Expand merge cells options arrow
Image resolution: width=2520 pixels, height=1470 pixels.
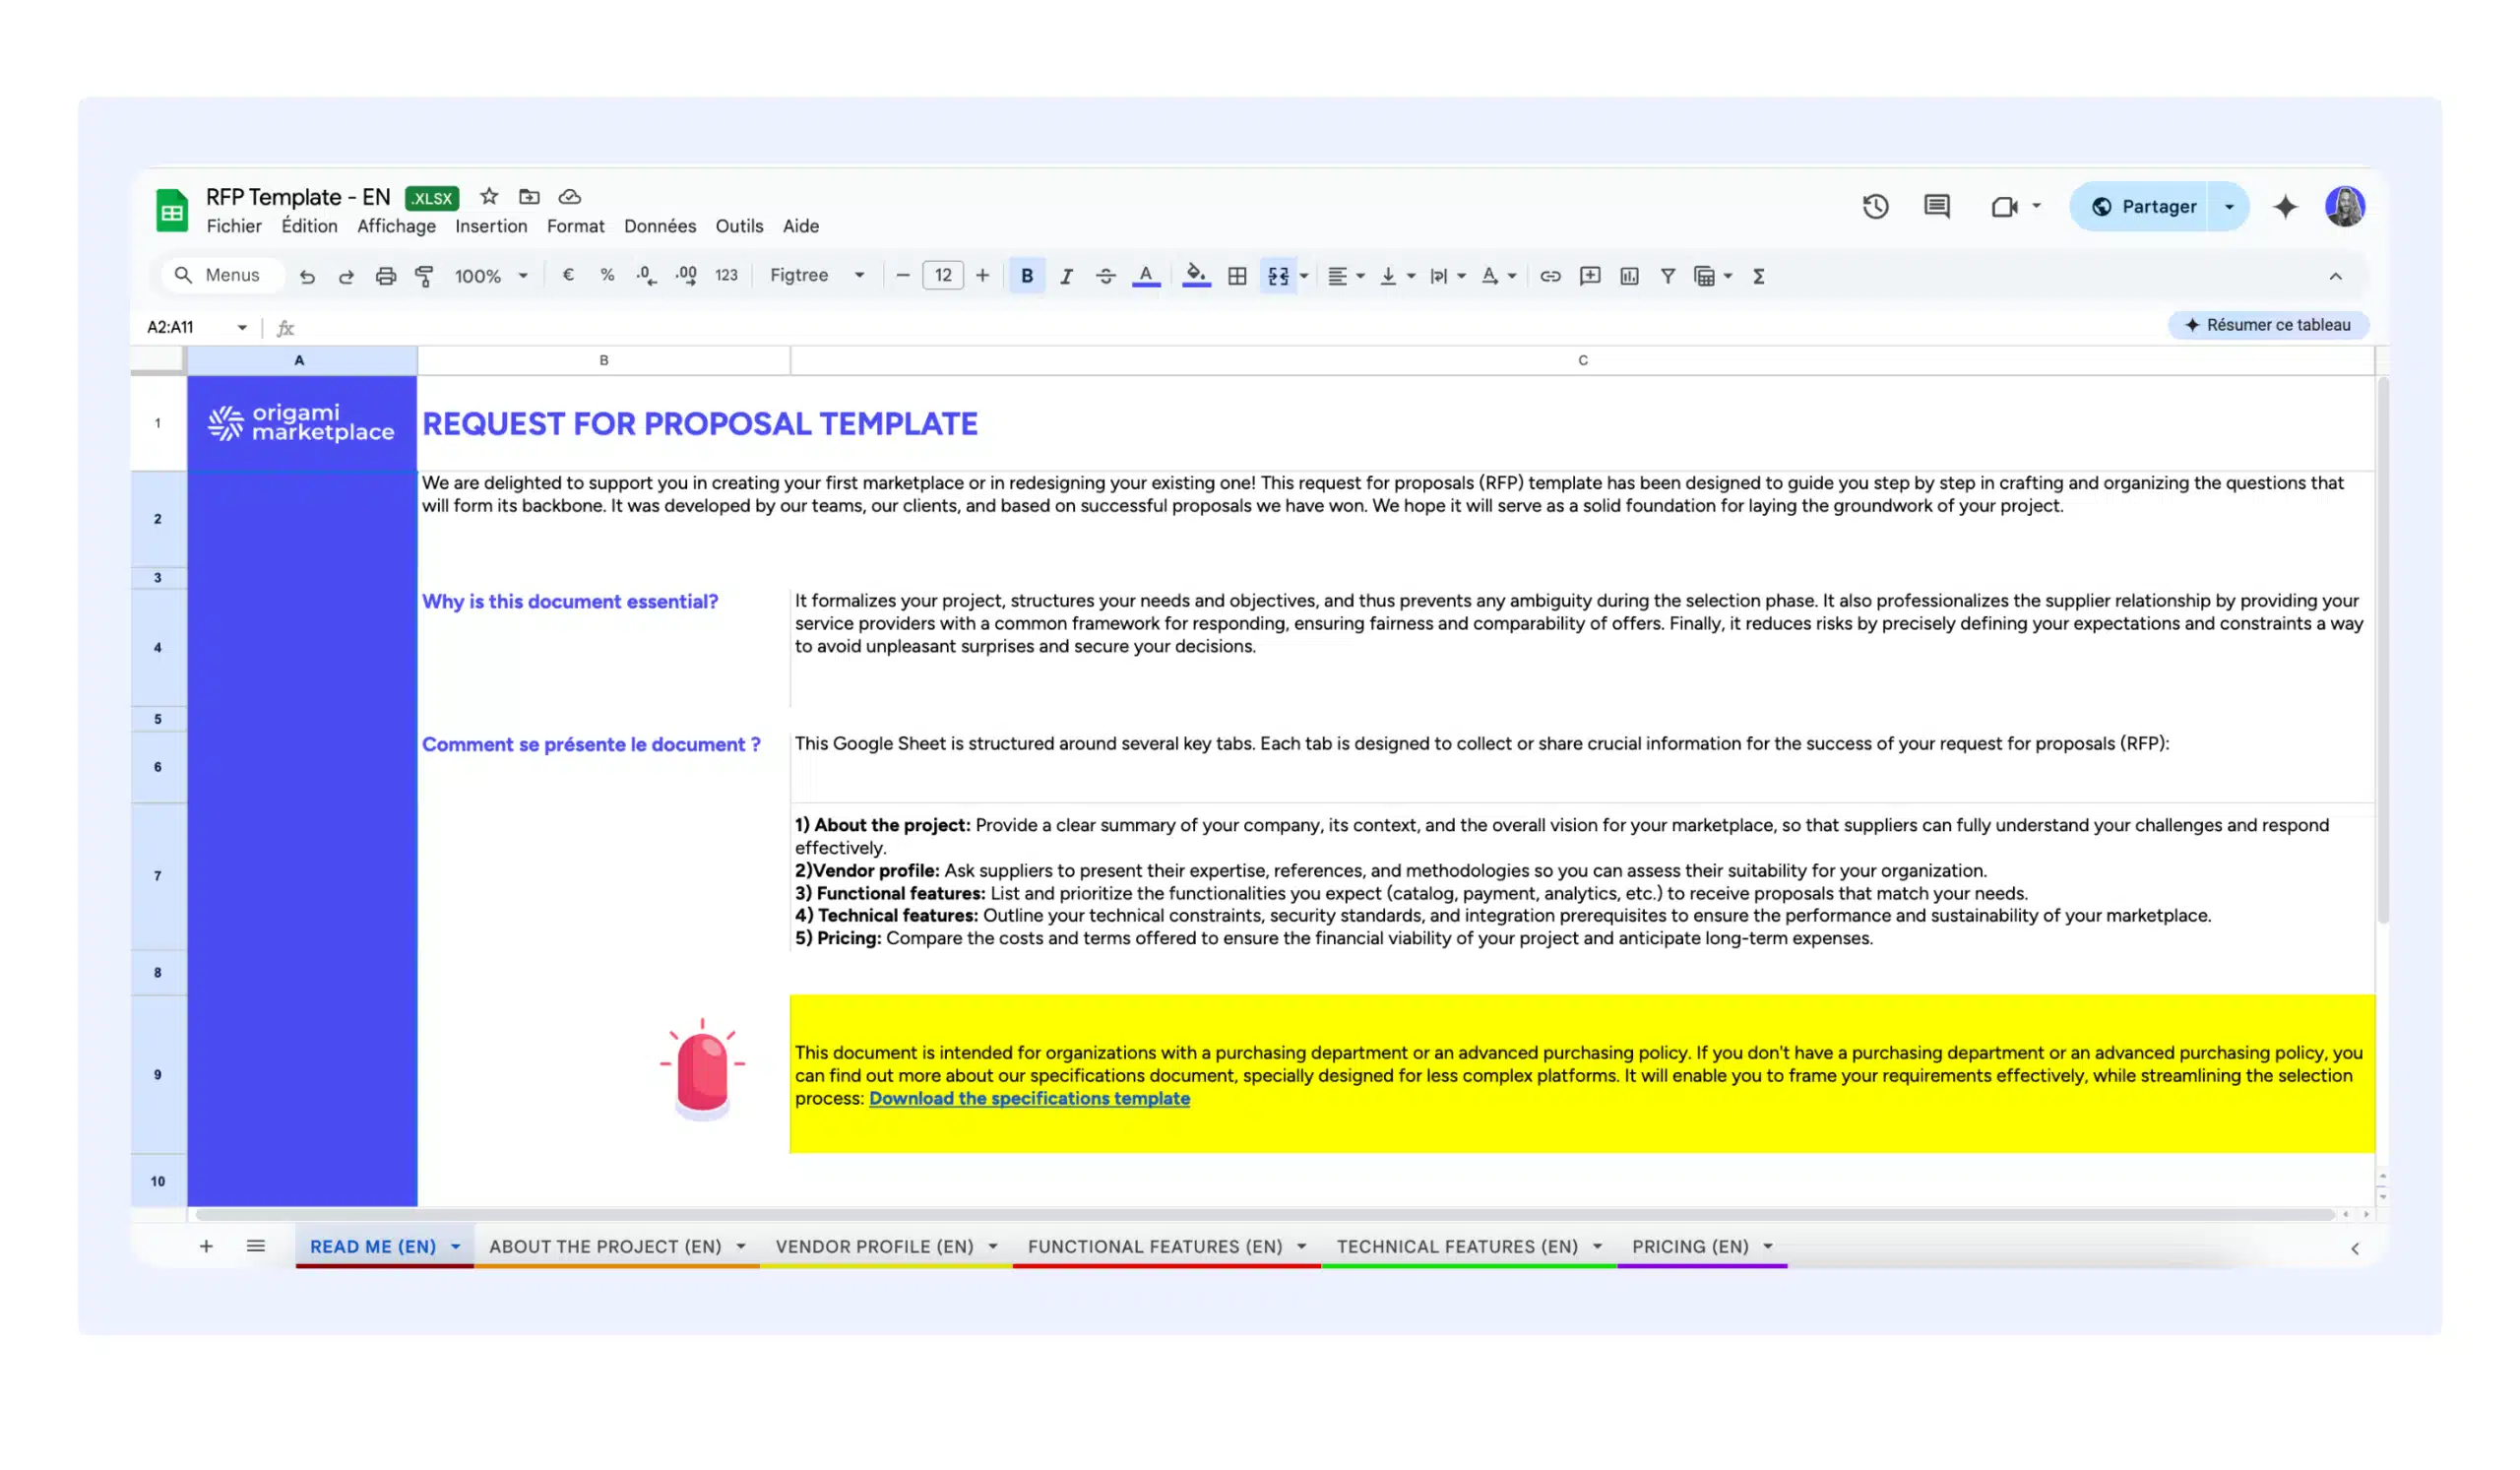(1304, 276)
